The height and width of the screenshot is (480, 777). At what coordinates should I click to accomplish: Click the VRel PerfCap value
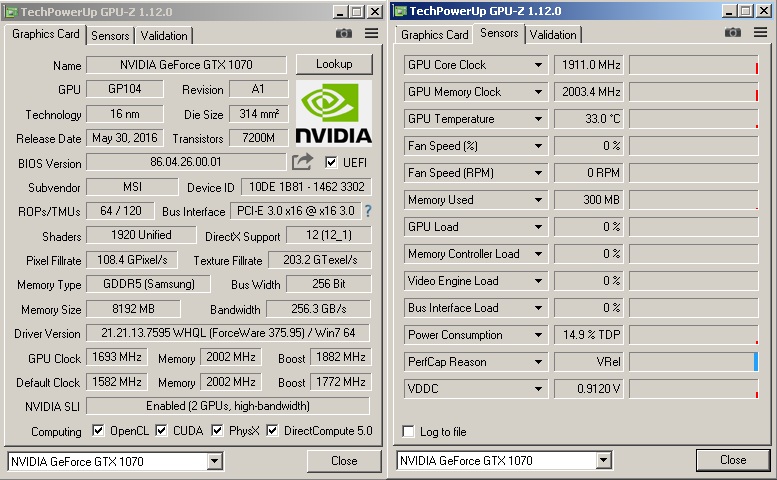[x=589, y=362]
